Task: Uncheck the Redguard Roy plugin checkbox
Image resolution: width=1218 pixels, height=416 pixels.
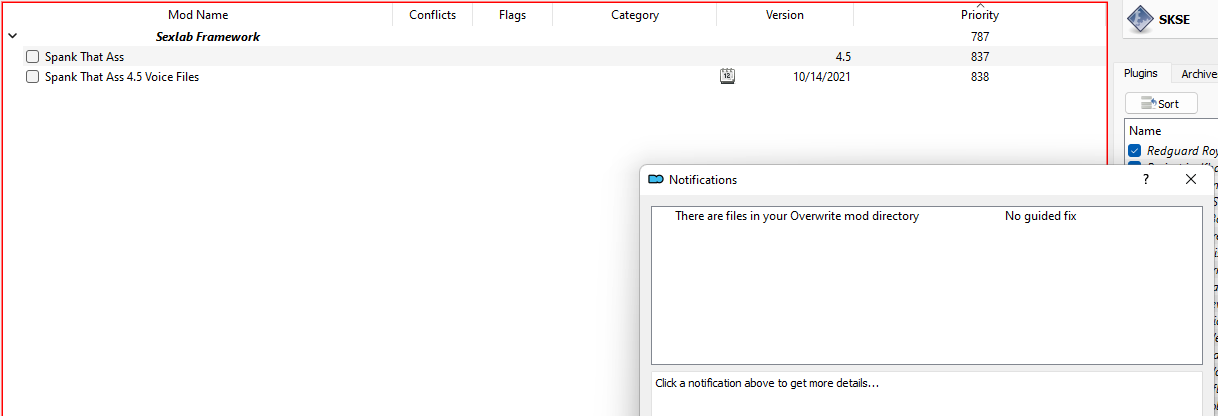Action: [x=1134, y=151]
